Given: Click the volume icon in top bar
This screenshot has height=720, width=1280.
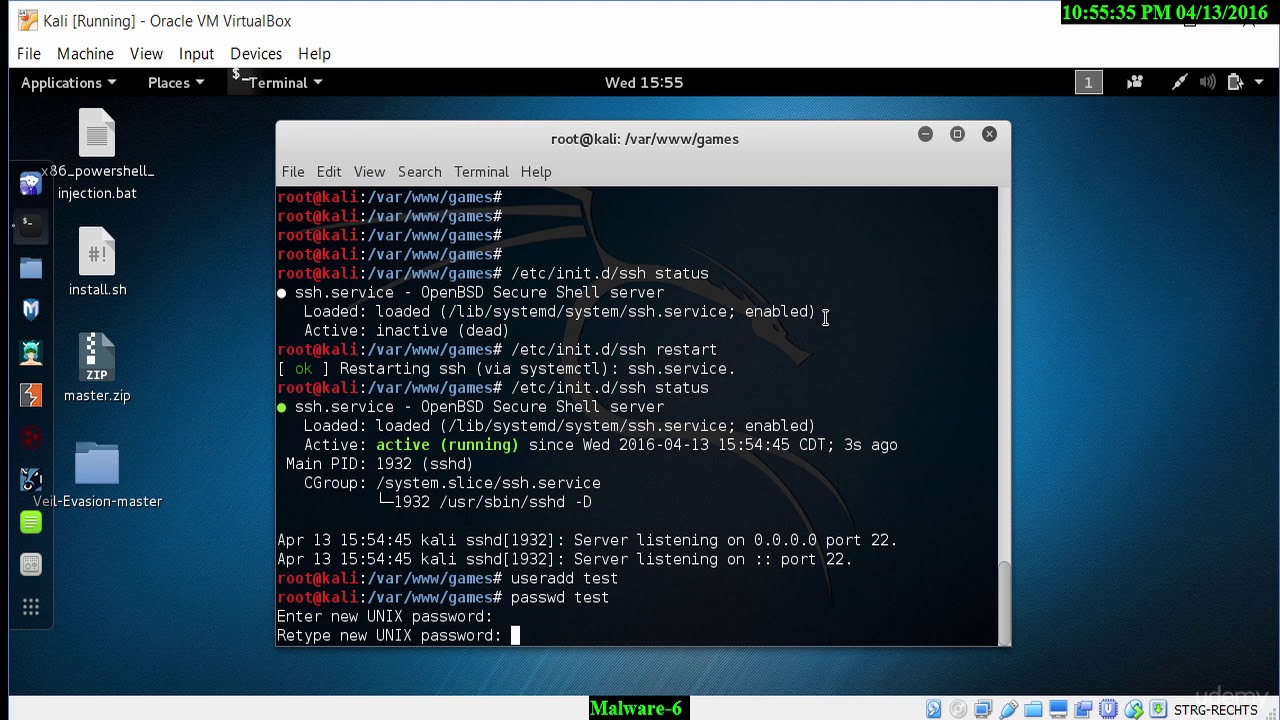Looking at the screenshot, I should pos(1207,83).
